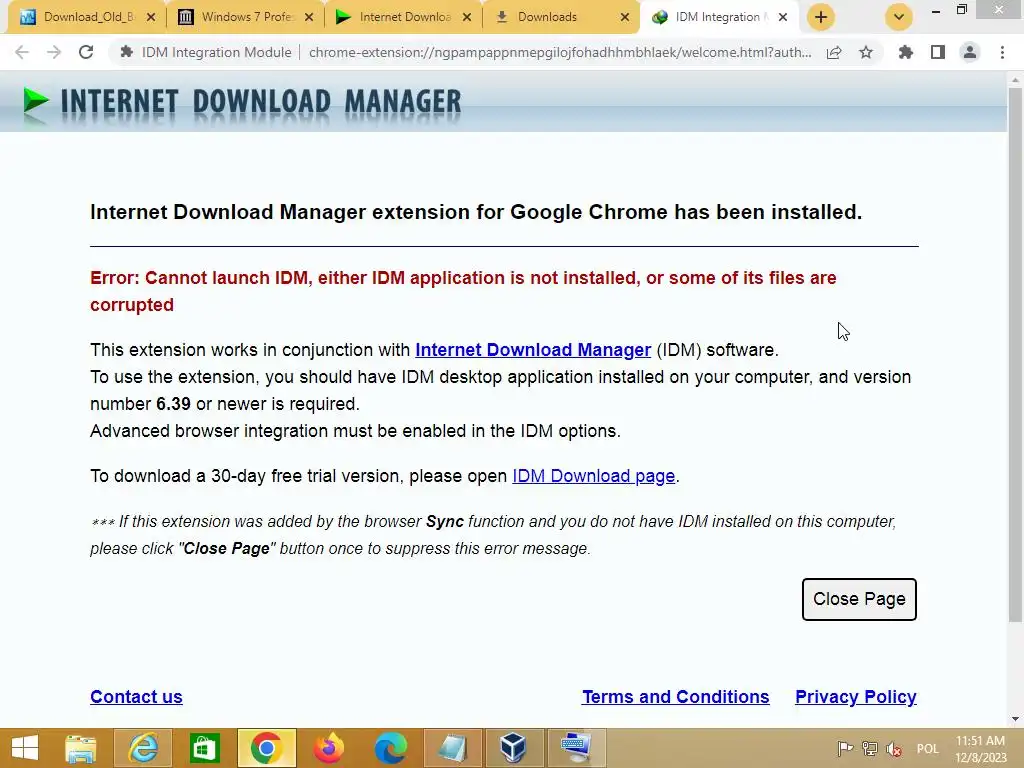This screenshot has width=1024, height=768.
Task: Open the Internet Download Manager link
Action: 533,350
